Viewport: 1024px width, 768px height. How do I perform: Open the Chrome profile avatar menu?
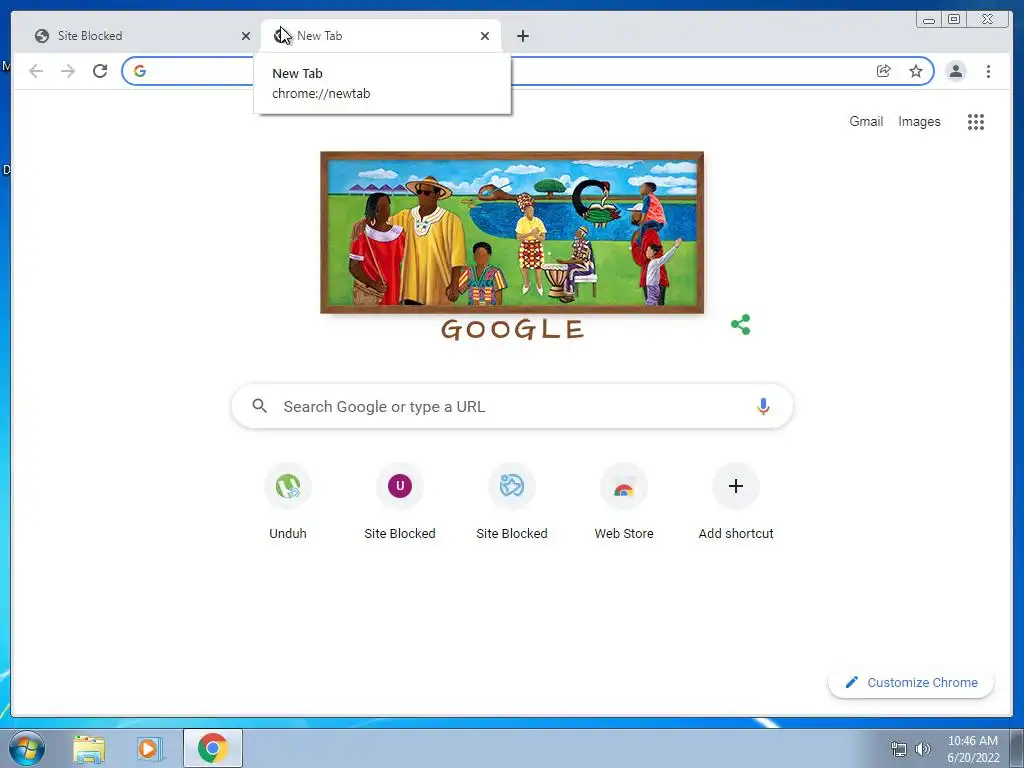coord(955,71)
